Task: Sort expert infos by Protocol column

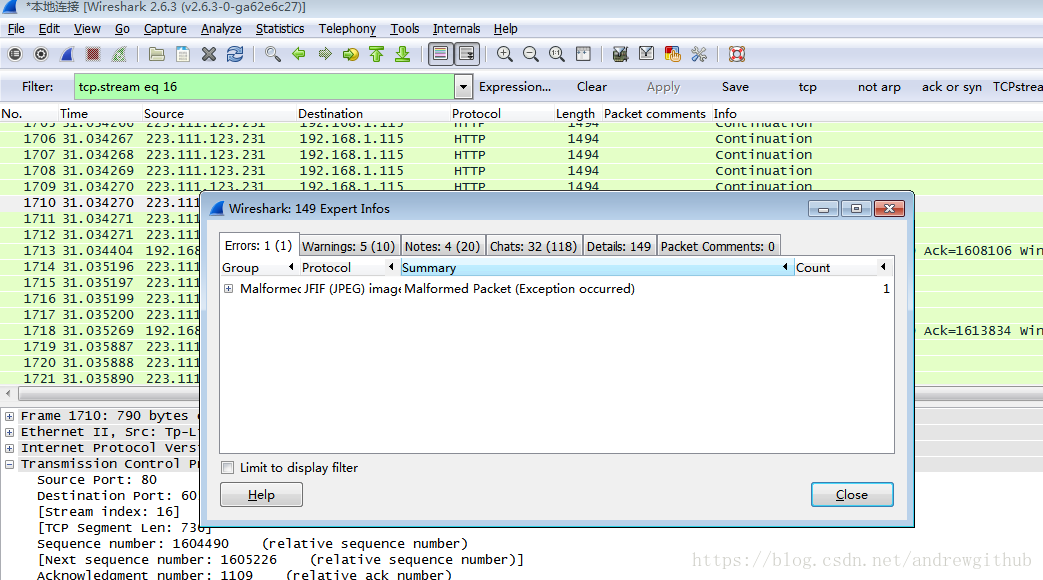Action: [x=348, y=267]
